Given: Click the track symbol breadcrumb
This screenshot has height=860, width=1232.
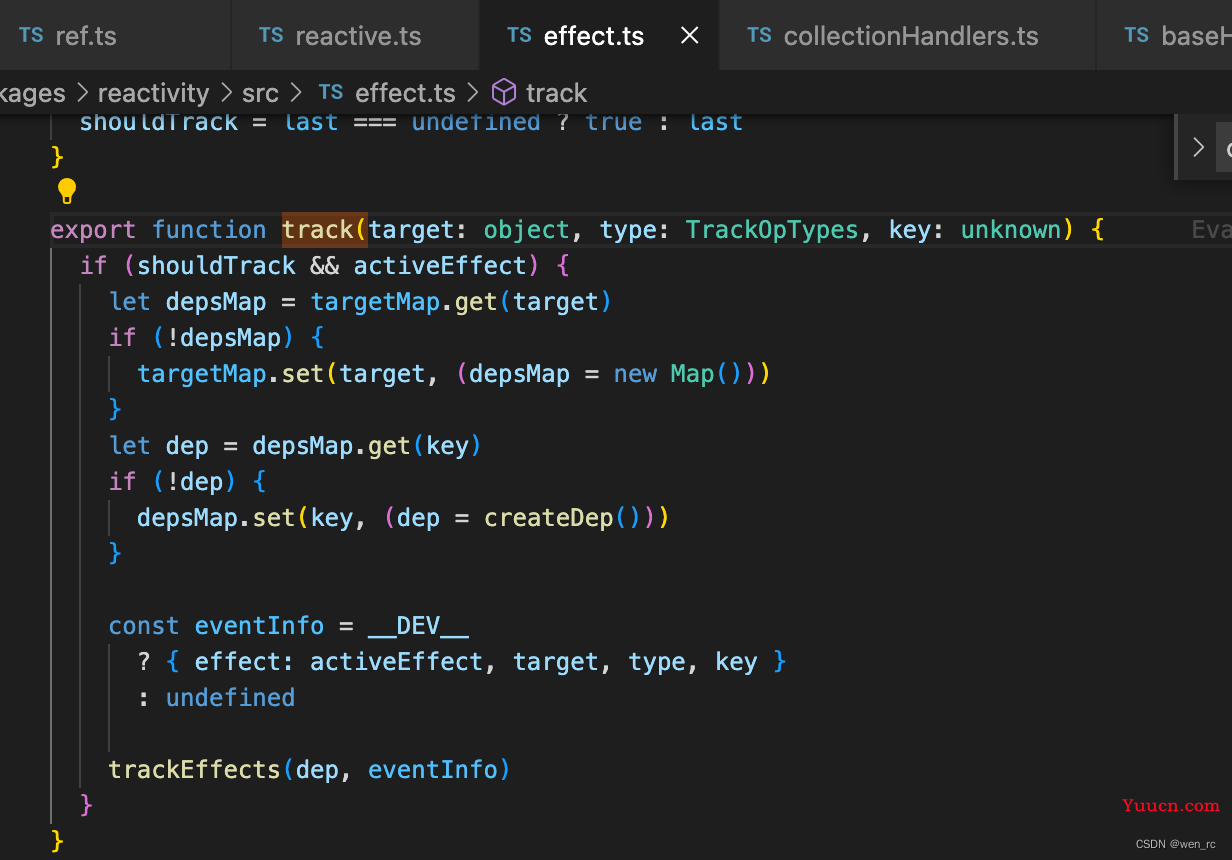Looking at the screenshot, I should tap(556, 93).
